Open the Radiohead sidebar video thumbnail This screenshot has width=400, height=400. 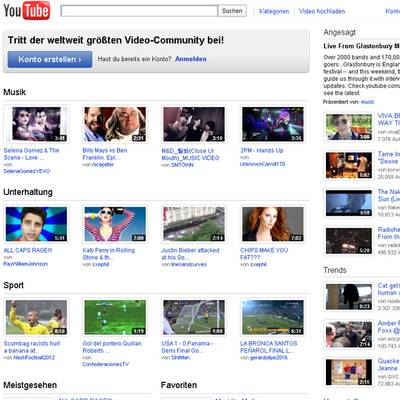tap(349, 241)
